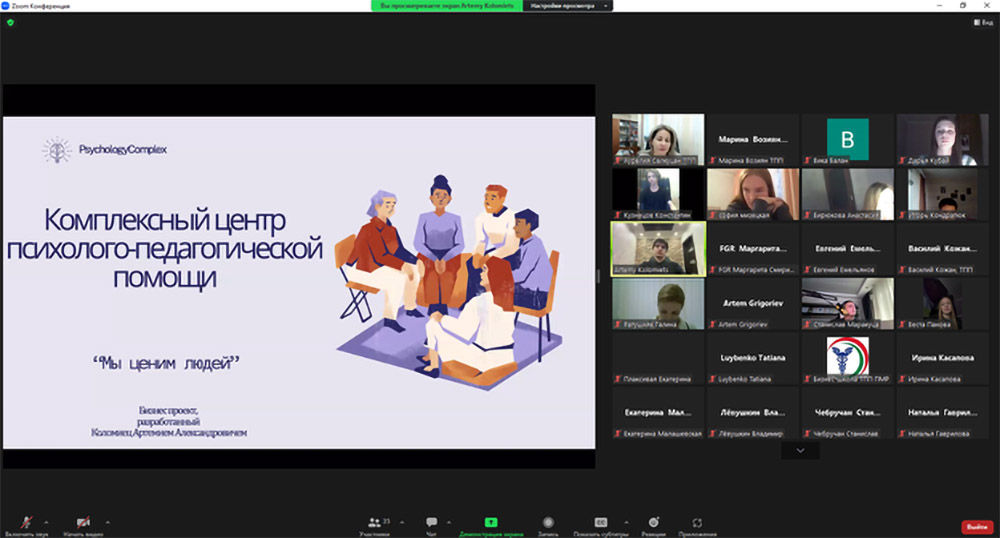Screen dimensions: 1000x538
Task: Start video with the camera icon
Action: tap(83, 522)
